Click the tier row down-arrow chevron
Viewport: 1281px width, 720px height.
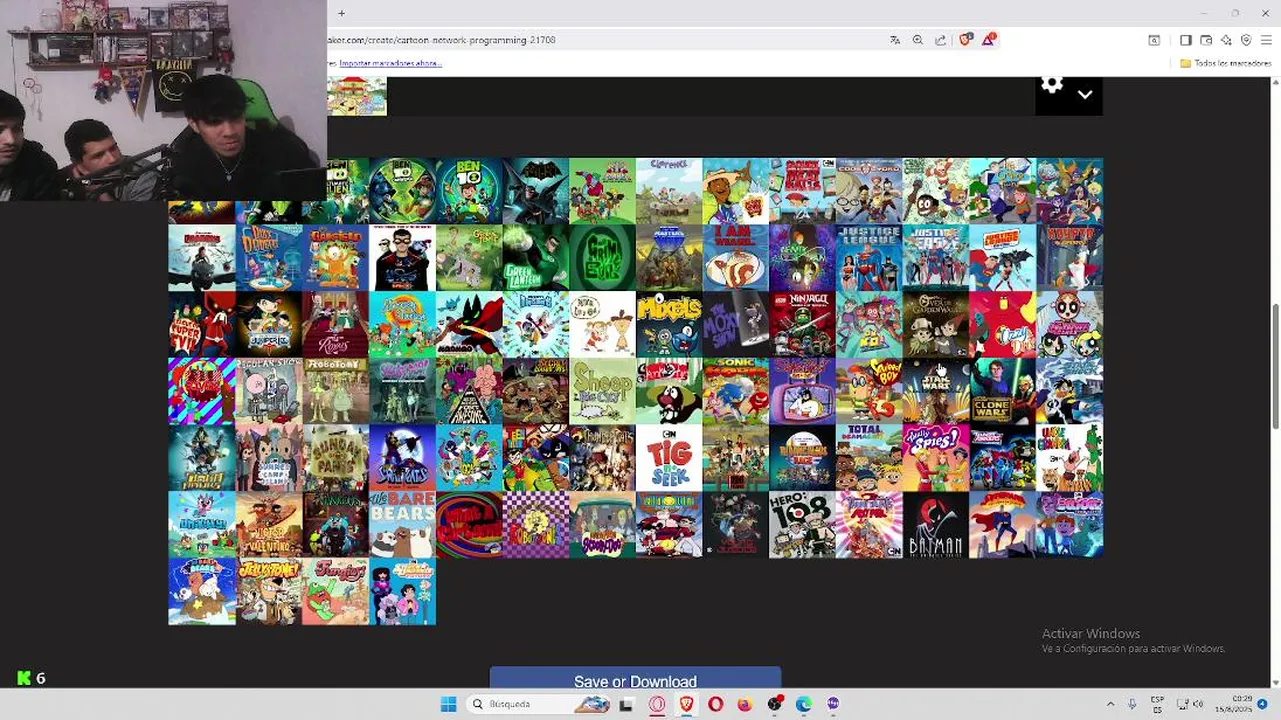1085,95
